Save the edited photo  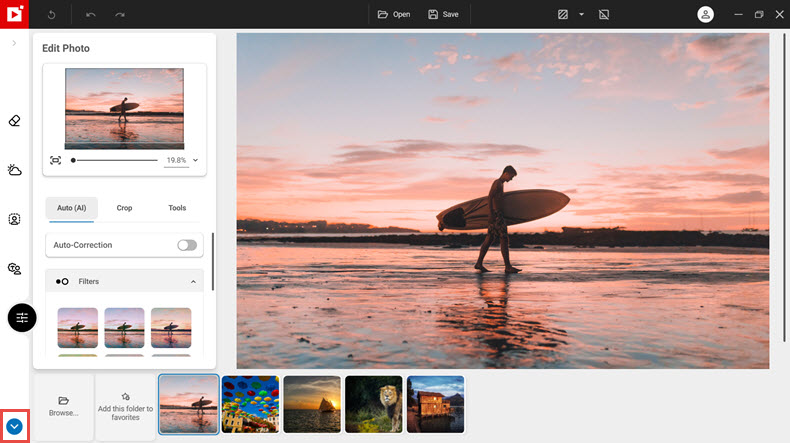pyautogui.click(x=443, y=15)
